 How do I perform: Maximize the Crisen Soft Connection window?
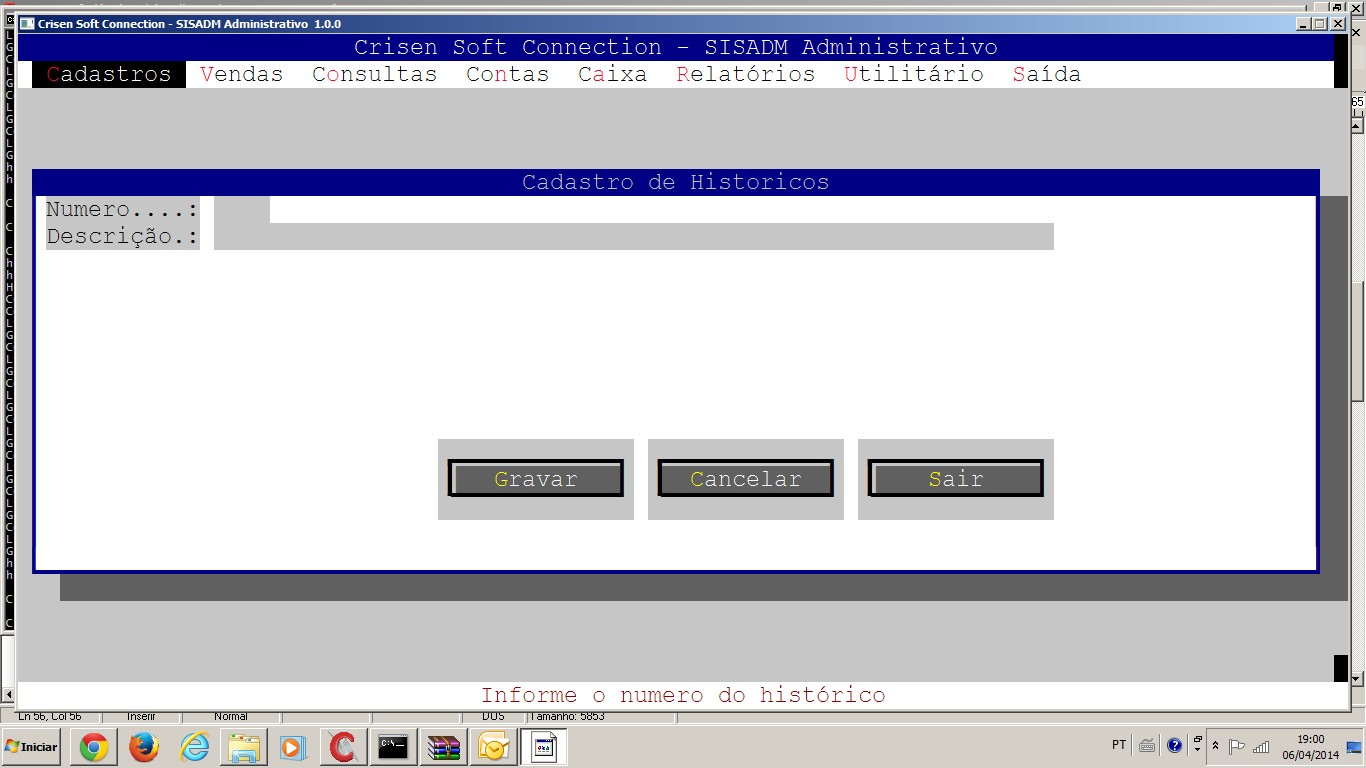click(x=1320, y=24)
